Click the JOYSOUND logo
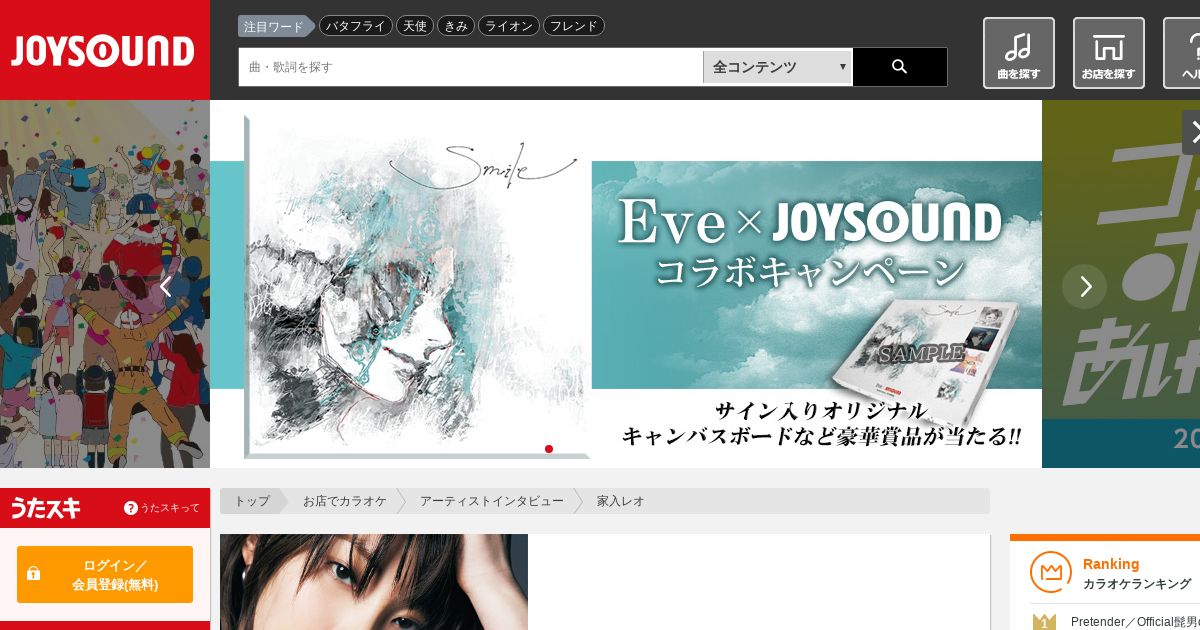Image resolution: width=1200 pixels, height=630 pixels. click(x=104, y=51)
